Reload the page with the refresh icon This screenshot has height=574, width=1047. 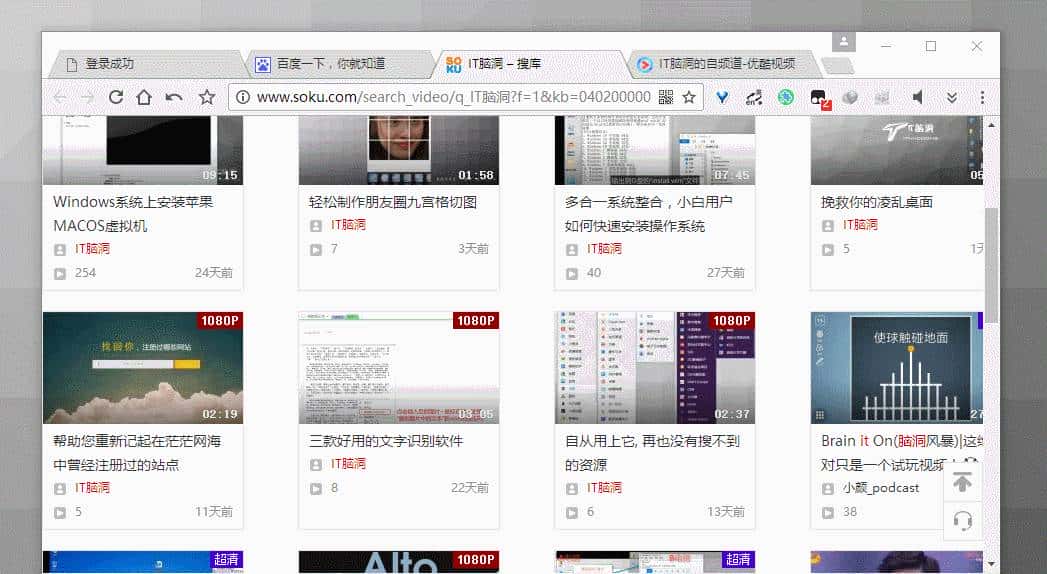[x=116, y=97]
